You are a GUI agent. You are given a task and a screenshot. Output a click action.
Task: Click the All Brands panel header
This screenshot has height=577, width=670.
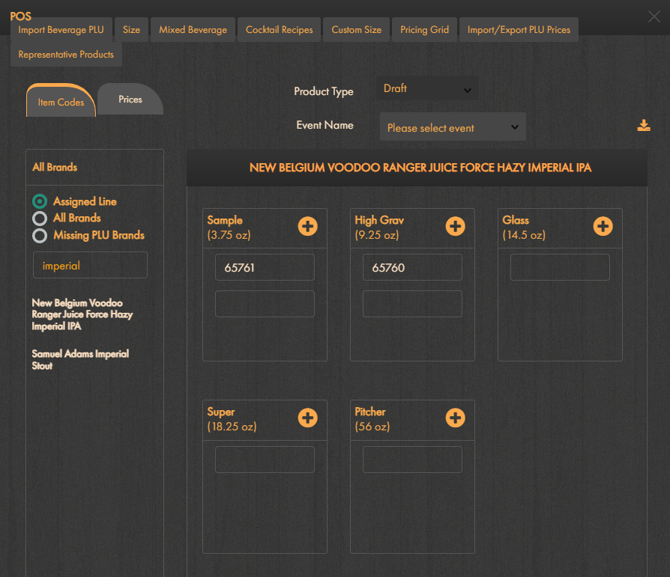tap(94, 167)
